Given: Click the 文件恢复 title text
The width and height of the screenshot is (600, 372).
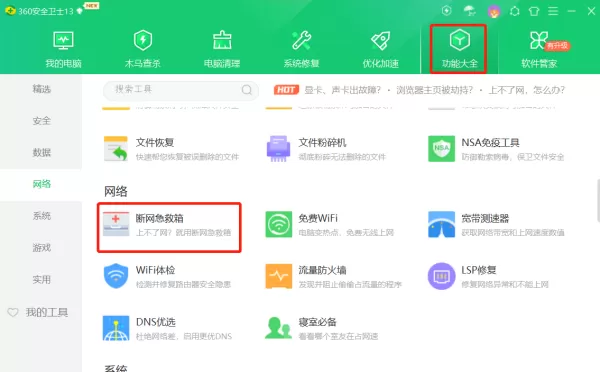Looking at the screenshot, I should [x=155, y=143].
